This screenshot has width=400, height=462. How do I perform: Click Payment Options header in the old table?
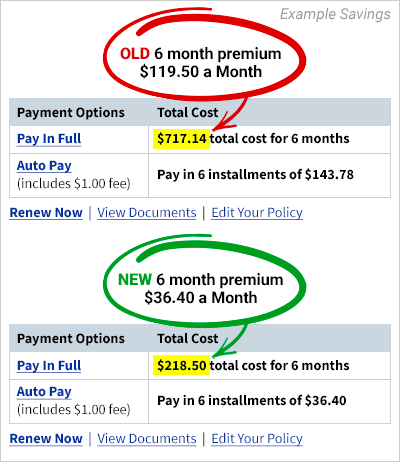[x=71, y=113]
